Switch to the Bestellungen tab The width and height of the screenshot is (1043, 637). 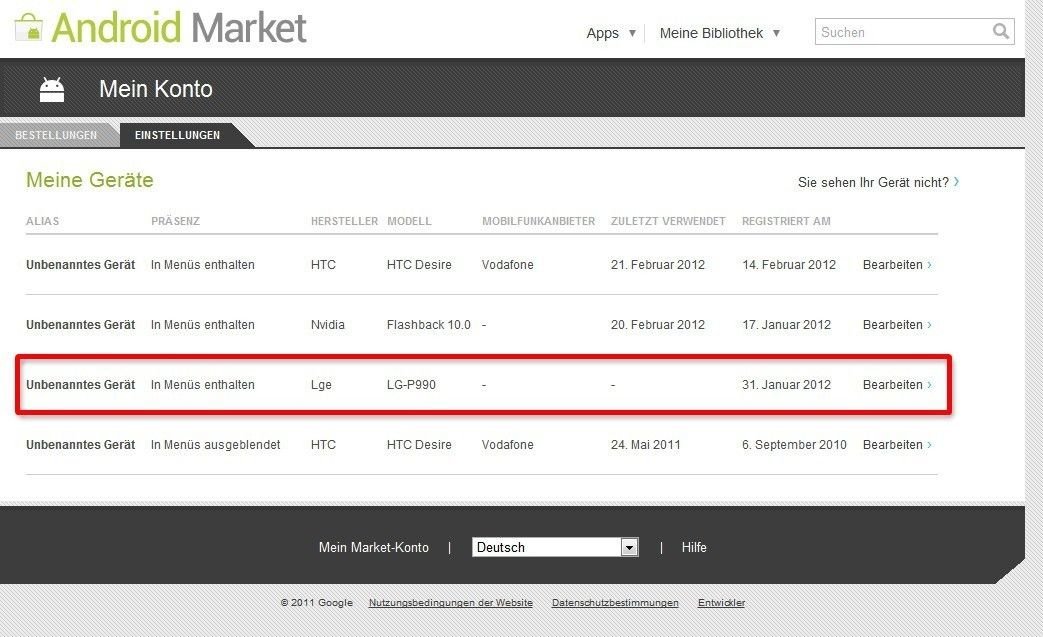click(x=56, y=135)
